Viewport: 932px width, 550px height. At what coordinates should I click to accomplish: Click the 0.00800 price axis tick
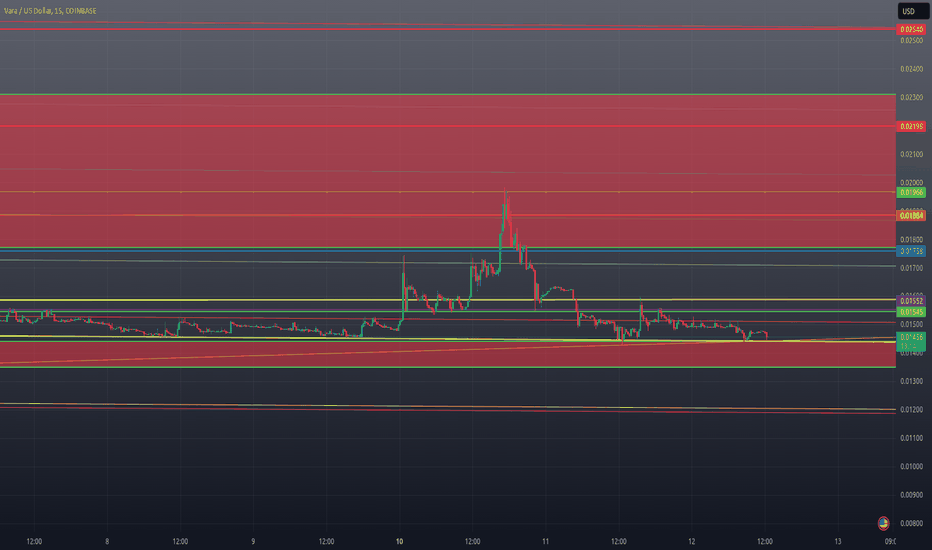(x=912, y=523)
